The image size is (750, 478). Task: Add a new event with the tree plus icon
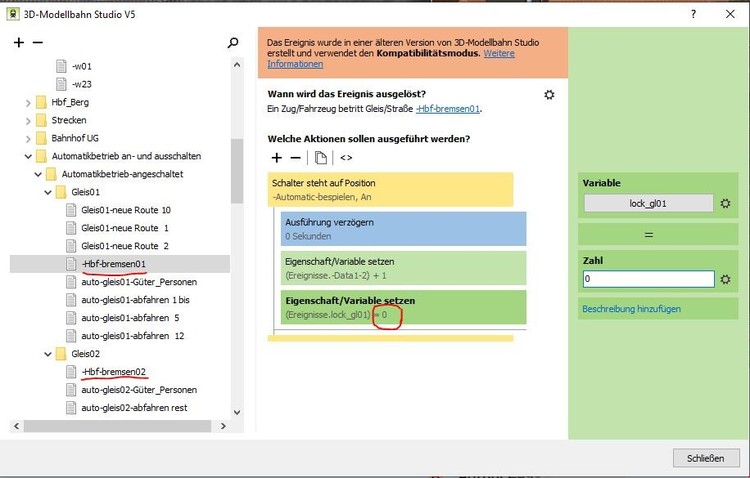(x=19, y=43)
